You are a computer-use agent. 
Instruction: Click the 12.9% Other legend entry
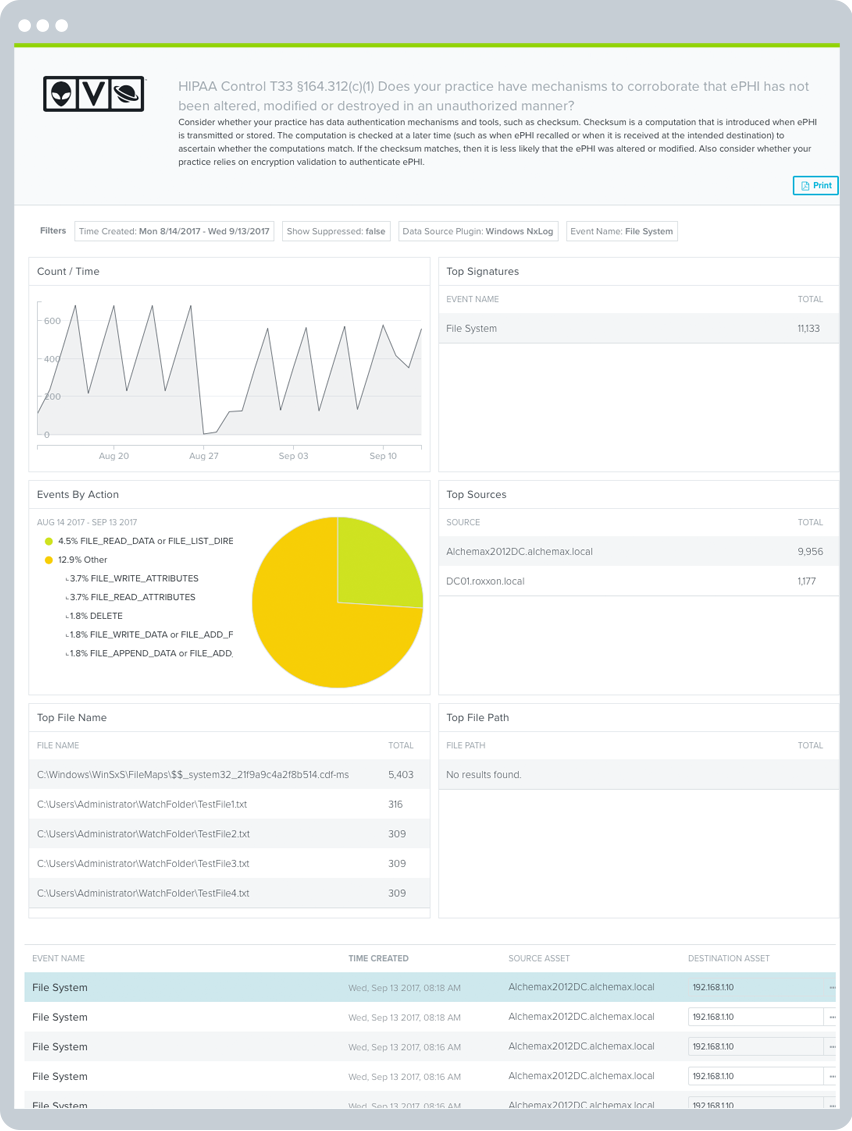(82, 560)
